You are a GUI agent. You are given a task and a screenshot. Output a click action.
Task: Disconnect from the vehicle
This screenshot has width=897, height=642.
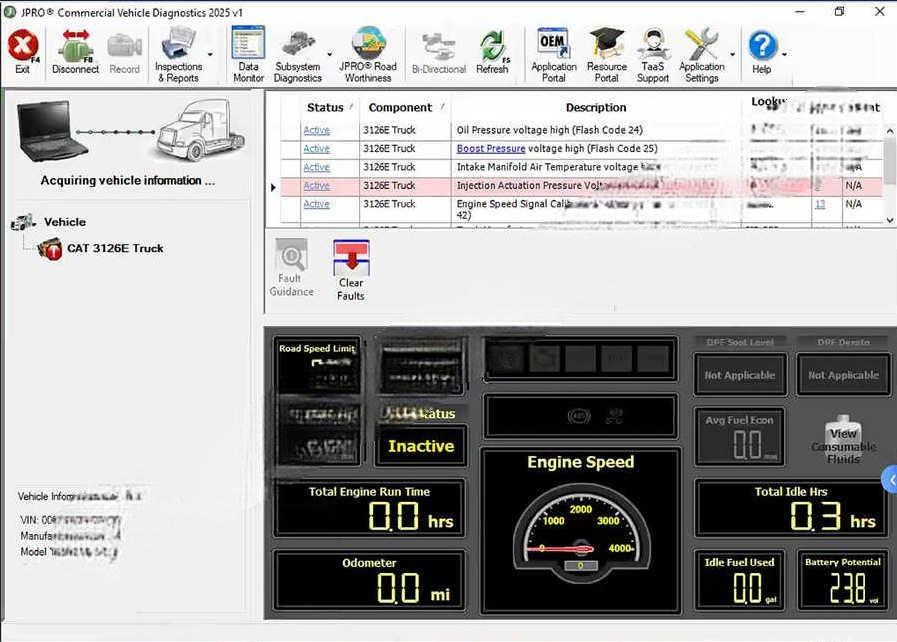(x=75, y=52)
